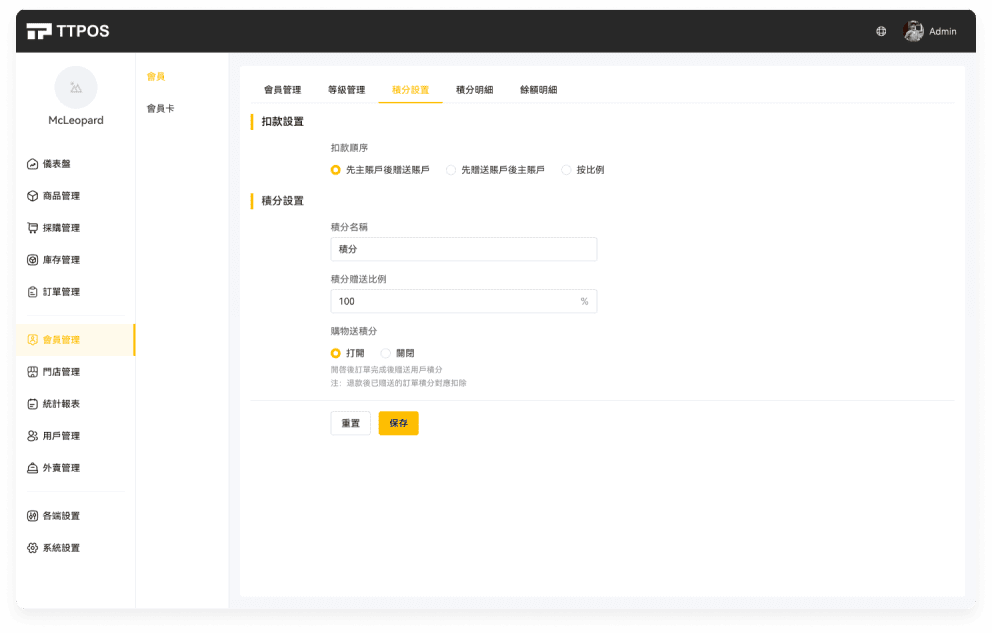Image resolution: width=992 pixels, height=633 pixels.
Task: Open the 積分明細 tab
Action: click(474, 90)
